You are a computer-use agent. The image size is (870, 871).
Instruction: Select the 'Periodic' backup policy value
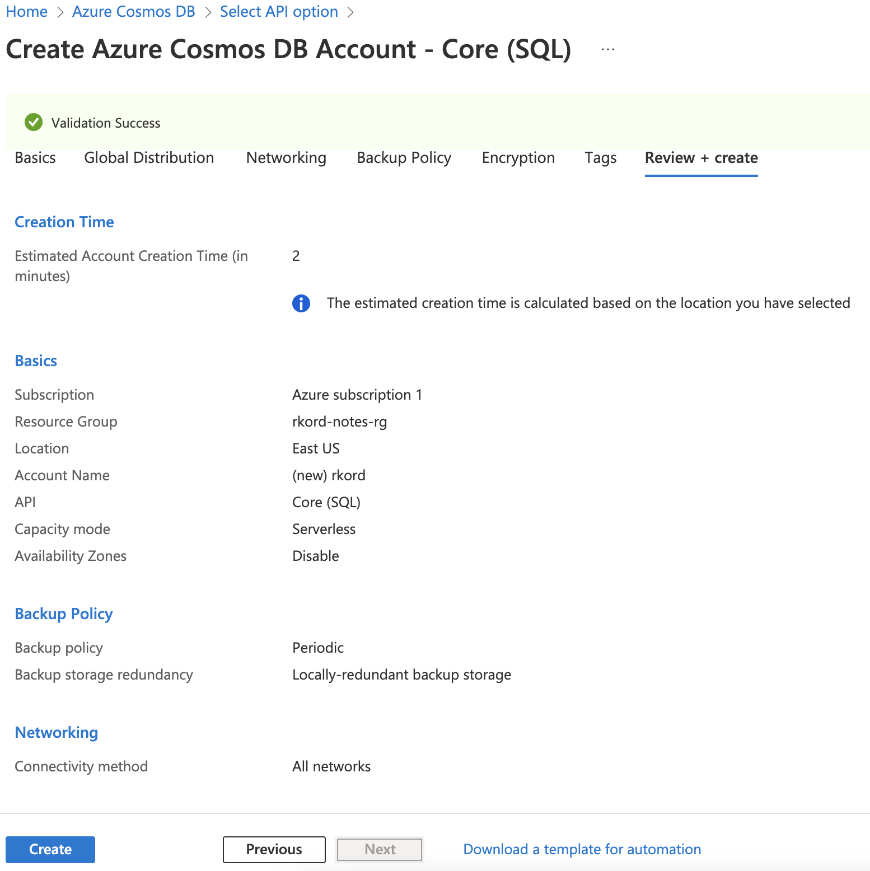pyautogui.click(x=317, y=648)
